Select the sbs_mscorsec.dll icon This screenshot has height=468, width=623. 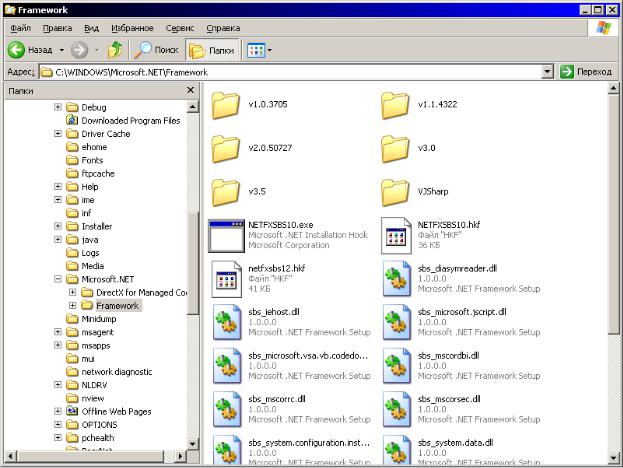point(396,410)
